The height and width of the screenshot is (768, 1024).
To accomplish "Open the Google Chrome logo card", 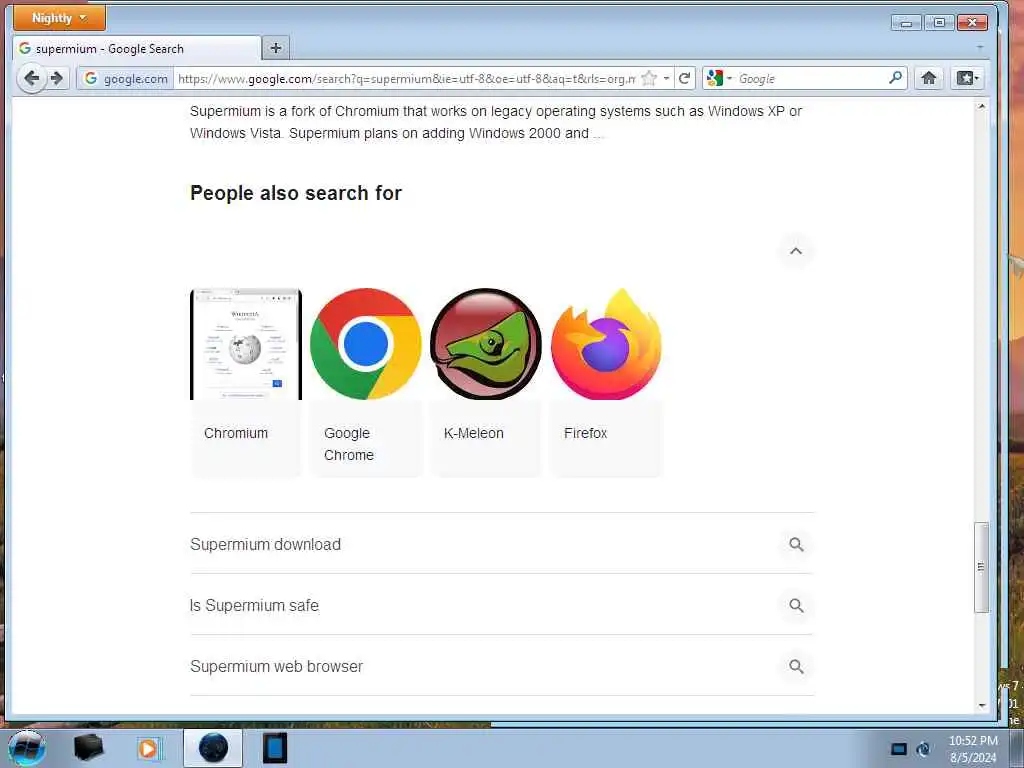I will (x=366, y=344).
